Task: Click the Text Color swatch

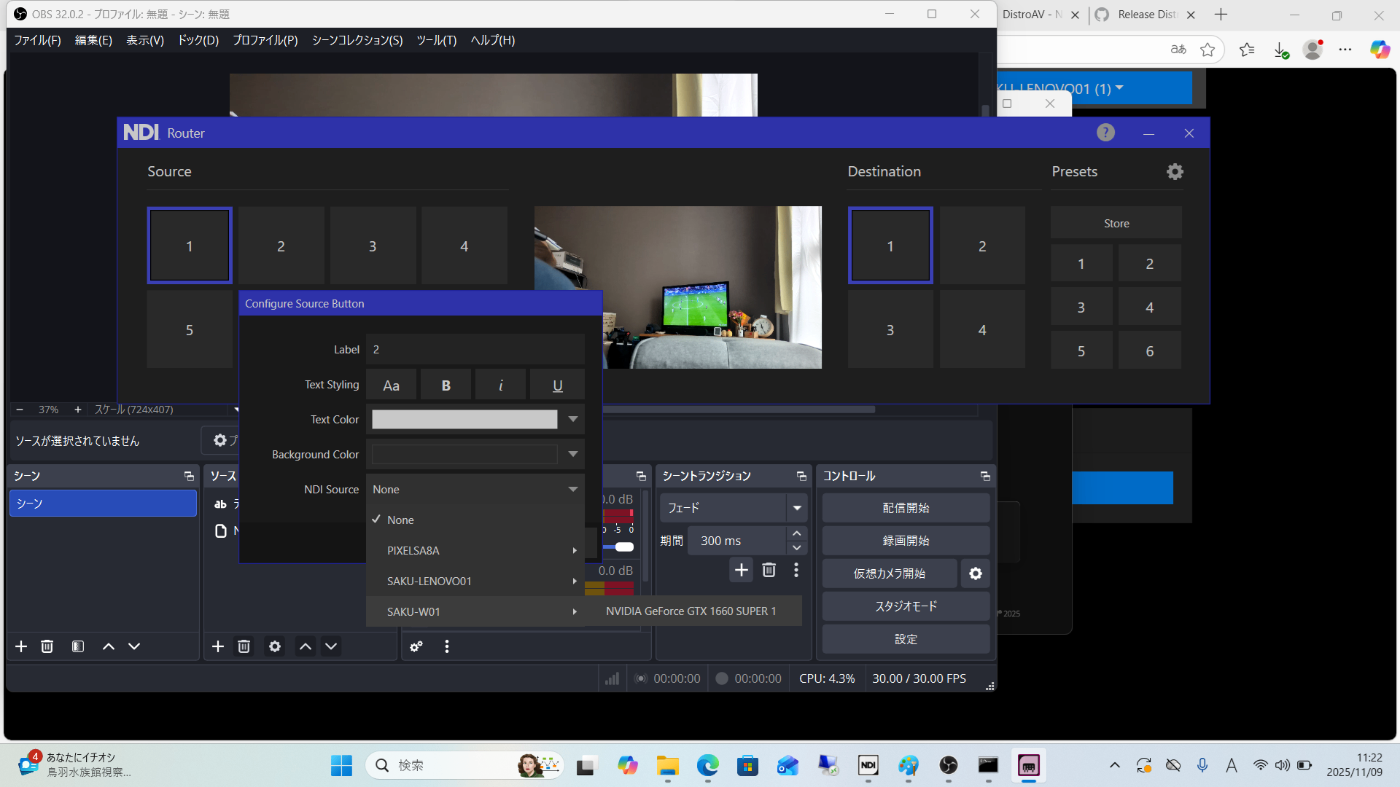Action: click(464, 420)
